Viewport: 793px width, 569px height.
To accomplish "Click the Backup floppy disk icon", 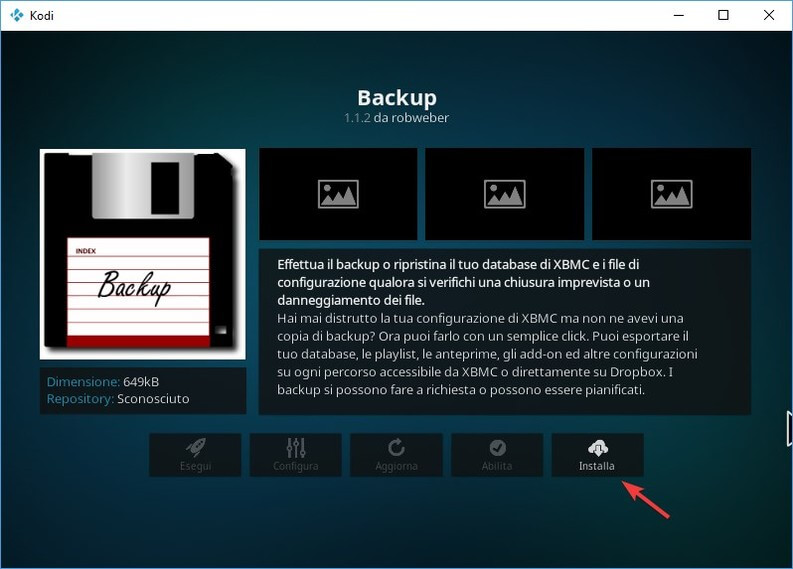I will 143,254.
